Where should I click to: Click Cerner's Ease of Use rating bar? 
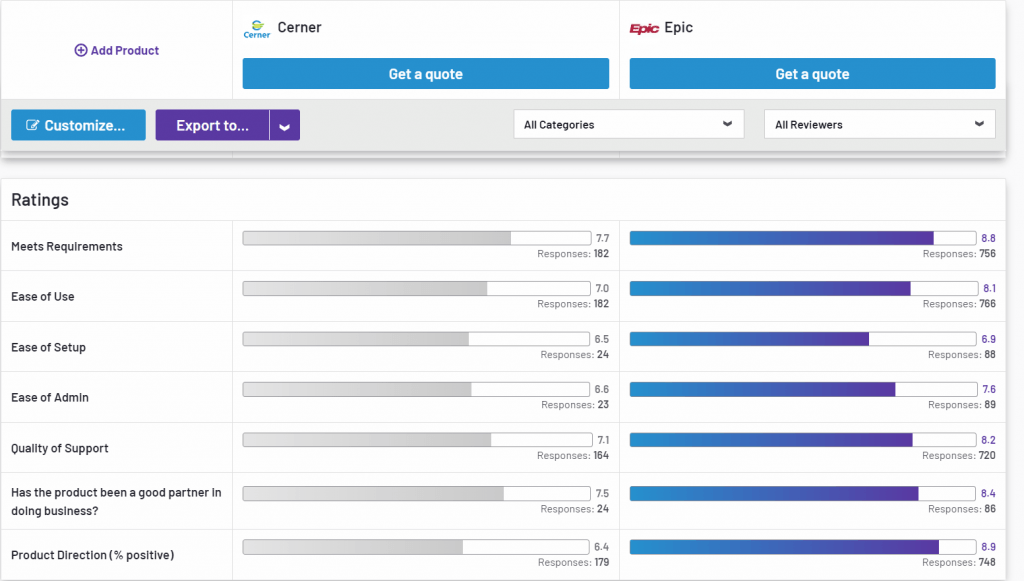click(x=415, y=288)
